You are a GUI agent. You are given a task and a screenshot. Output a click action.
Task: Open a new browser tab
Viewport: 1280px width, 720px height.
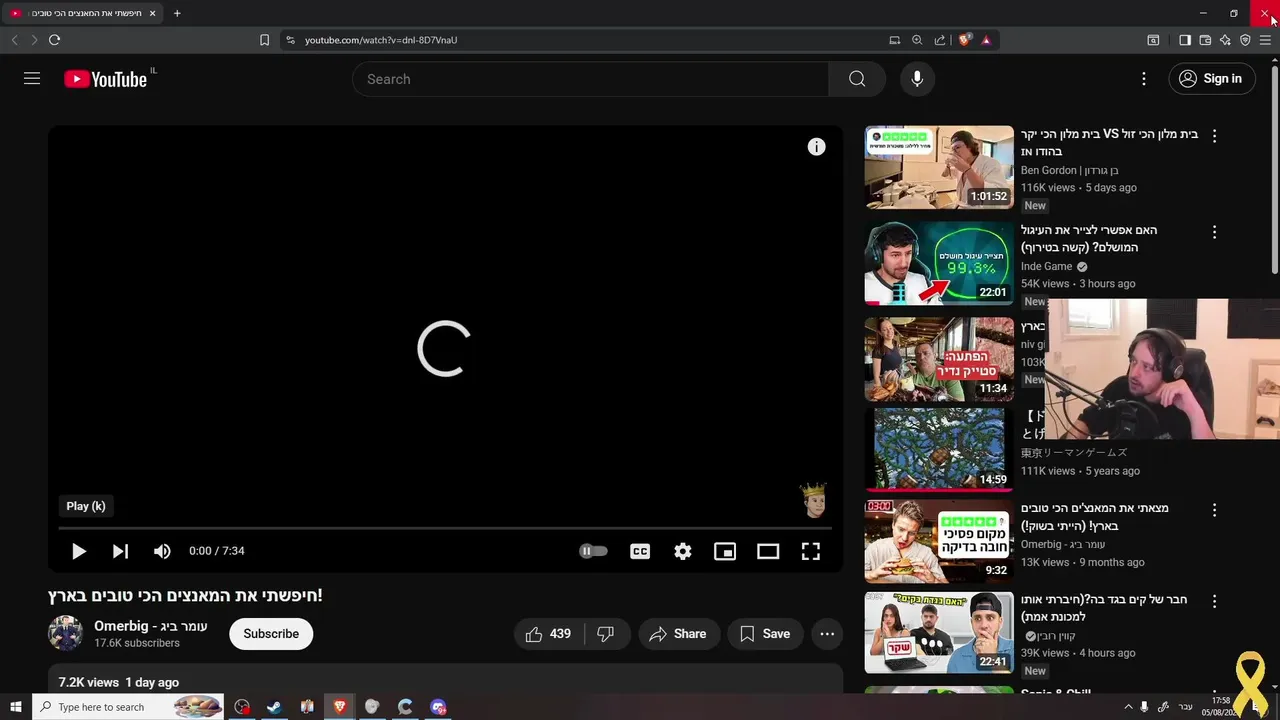click(x=177, y=13)
